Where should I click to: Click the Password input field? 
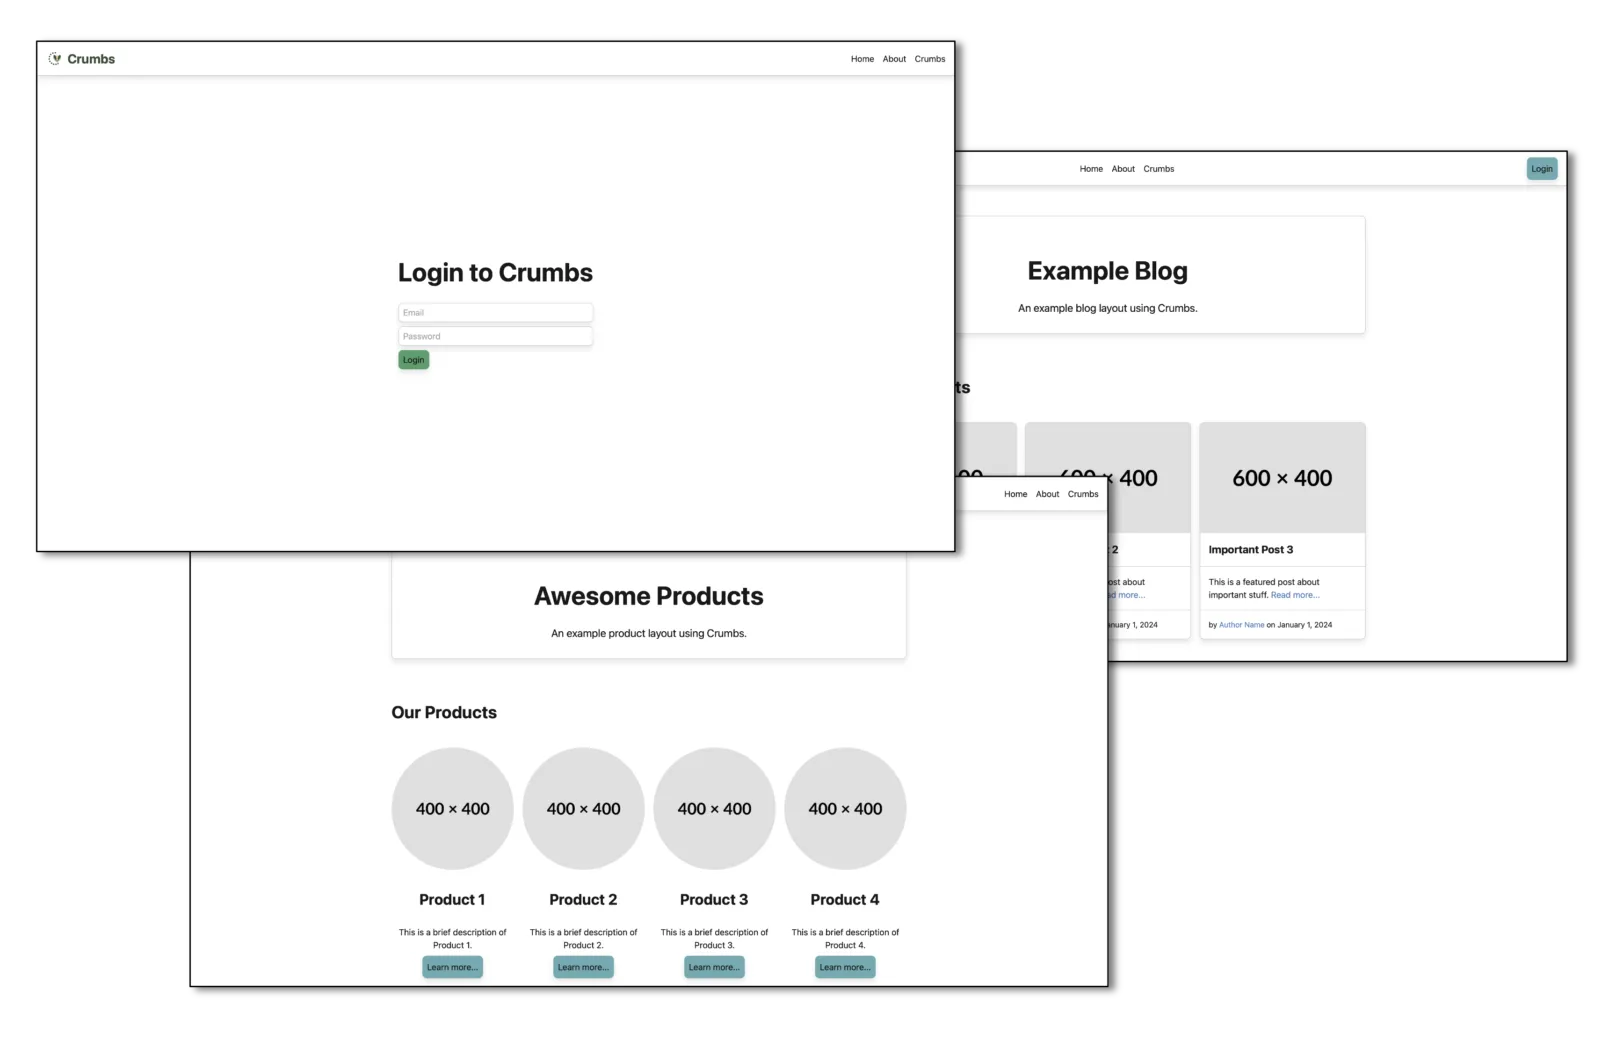[x=495, y=336]
